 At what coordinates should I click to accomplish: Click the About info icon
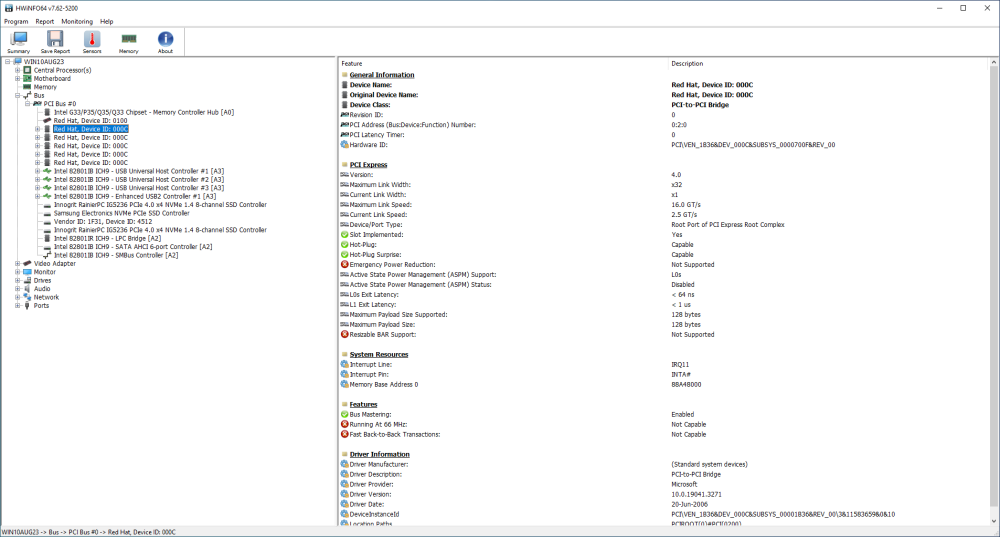click(x=165, y=42)
